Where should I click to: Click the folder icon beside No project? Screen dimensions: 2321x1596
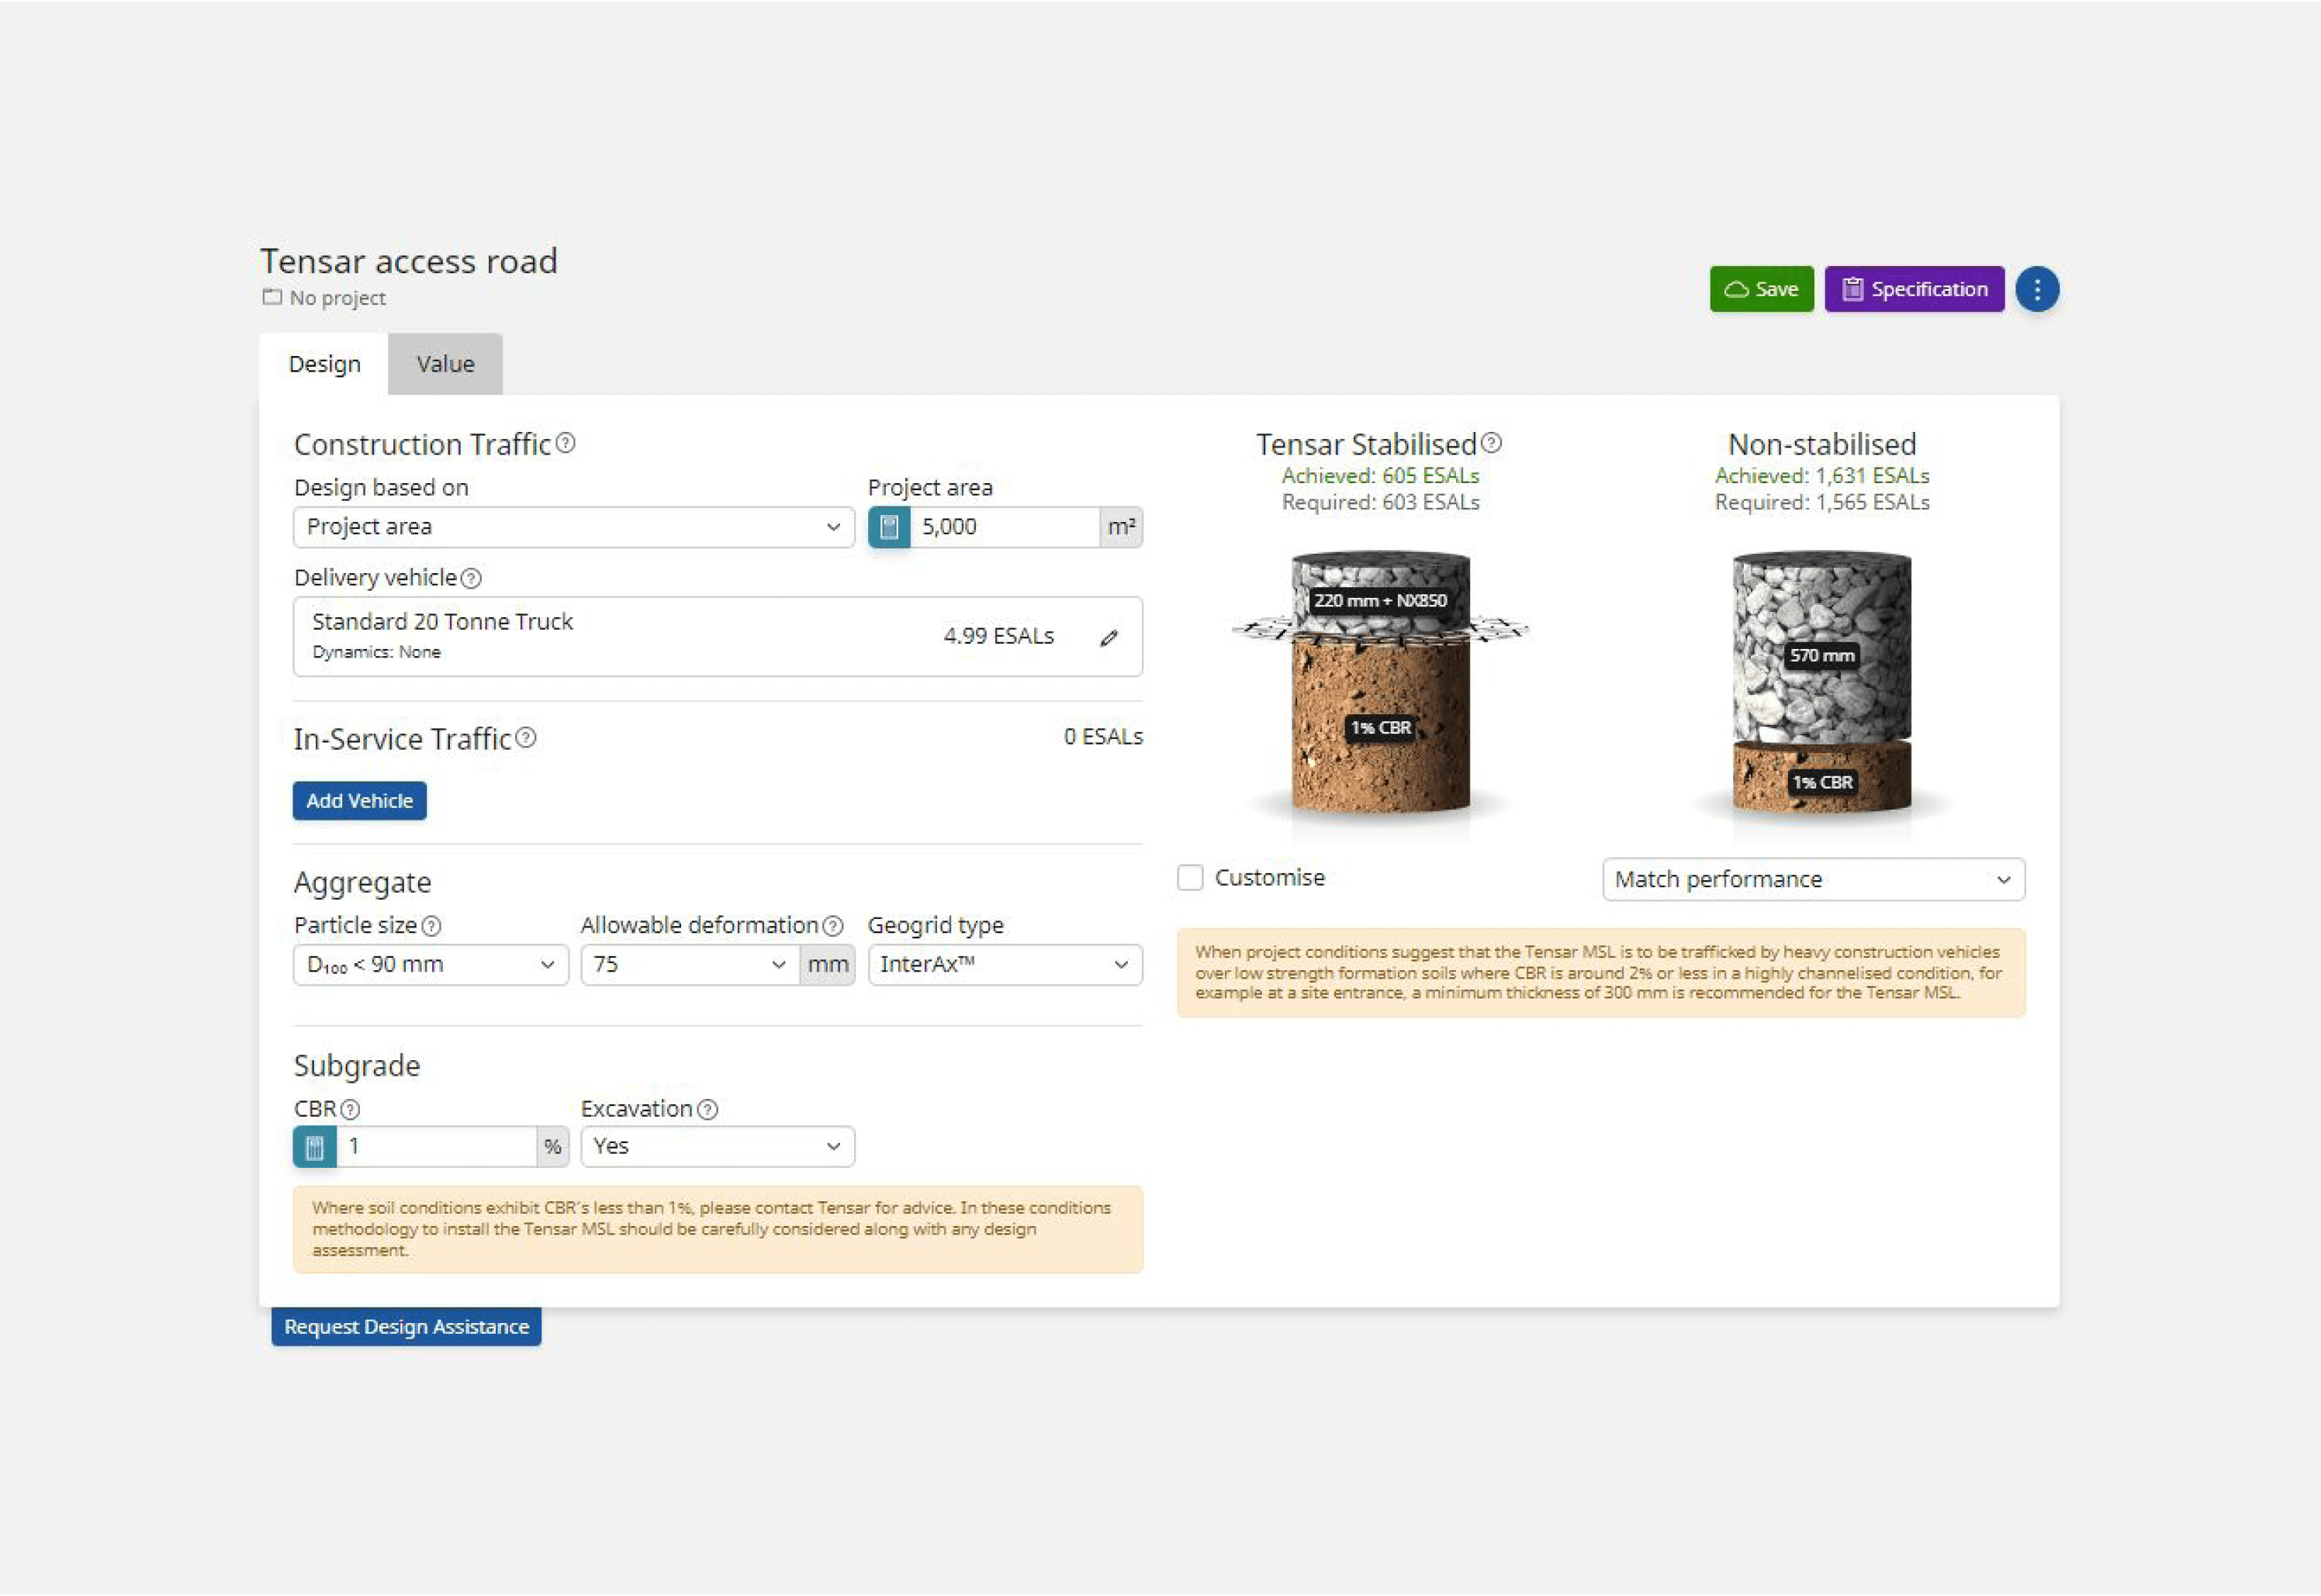(x=271, y=297)
